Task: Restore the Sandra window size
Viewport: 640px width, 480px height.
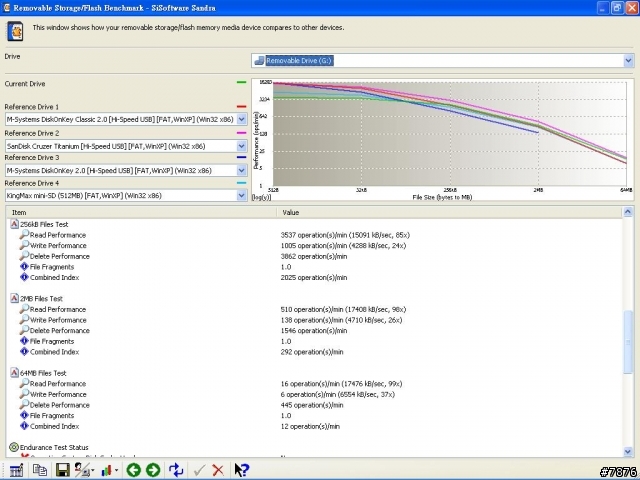Action: point(617,8)
